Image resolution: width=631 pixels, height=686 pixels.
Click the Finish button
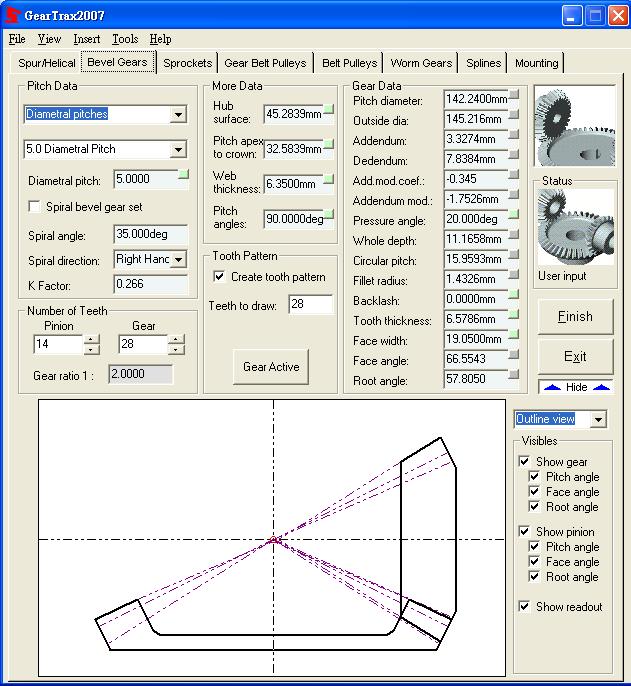tap(575, 316)
